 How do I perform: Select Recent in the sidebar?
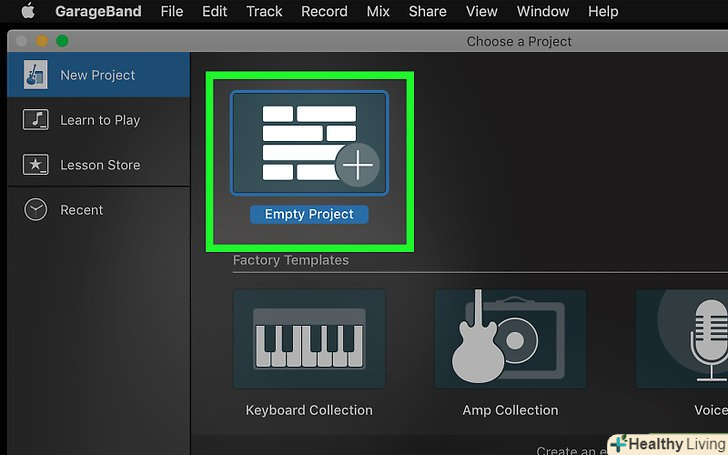click(98, 210)
